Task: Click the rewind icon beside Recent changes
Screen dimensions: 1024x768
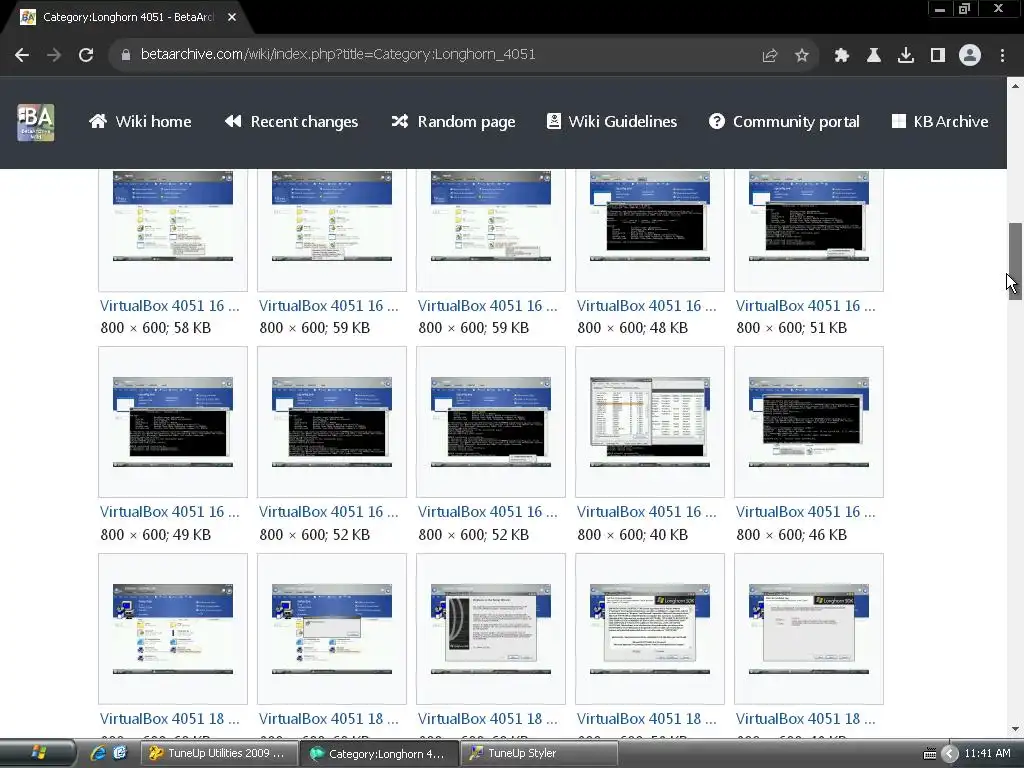Action: click(x=233, y=121)
